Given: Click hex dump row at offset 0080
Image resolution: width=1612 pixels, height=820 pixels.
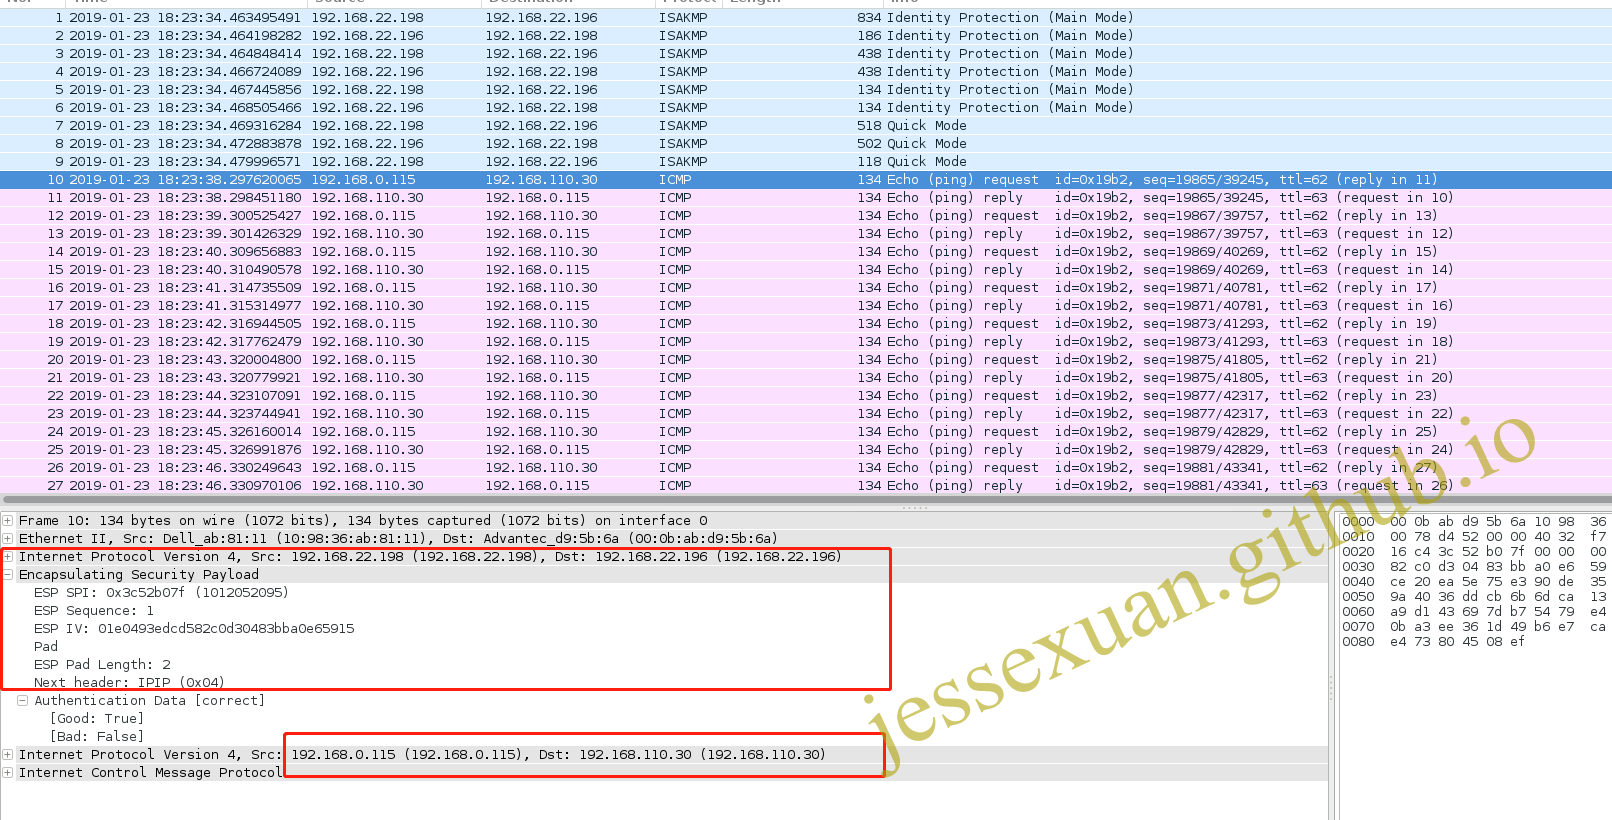Looking at the screenshot, I should coord(1434,641).
